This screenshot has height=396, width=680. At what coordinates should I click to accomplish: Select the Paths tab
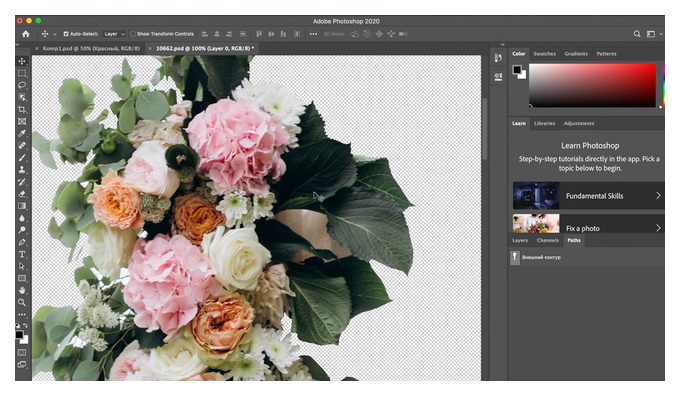tap(574, 240)
